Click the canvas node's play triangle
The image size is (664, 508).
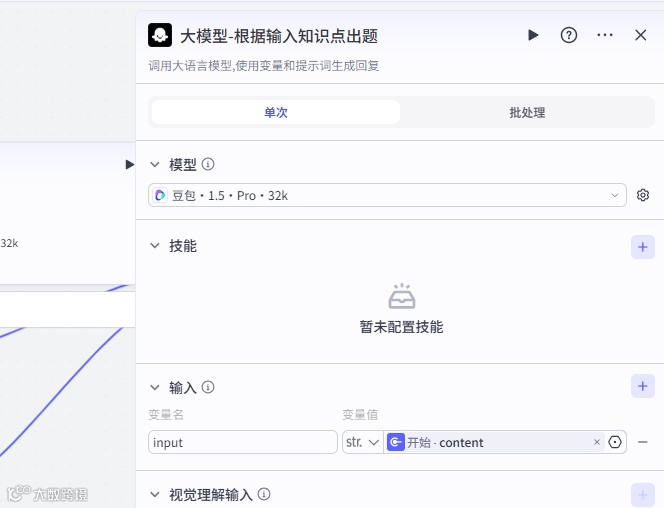click(130, 165)
